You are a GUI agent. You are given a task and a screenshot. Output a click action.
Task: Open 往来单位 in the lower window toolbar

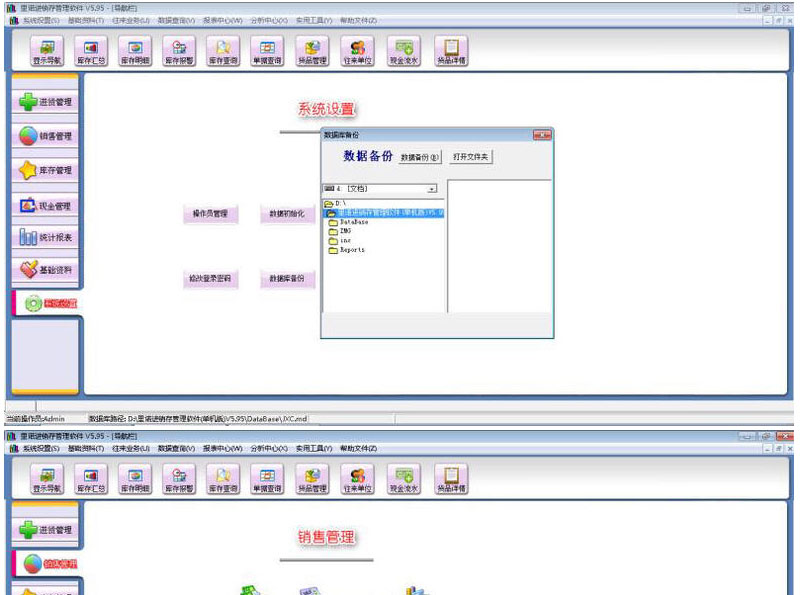coord(357,479)
